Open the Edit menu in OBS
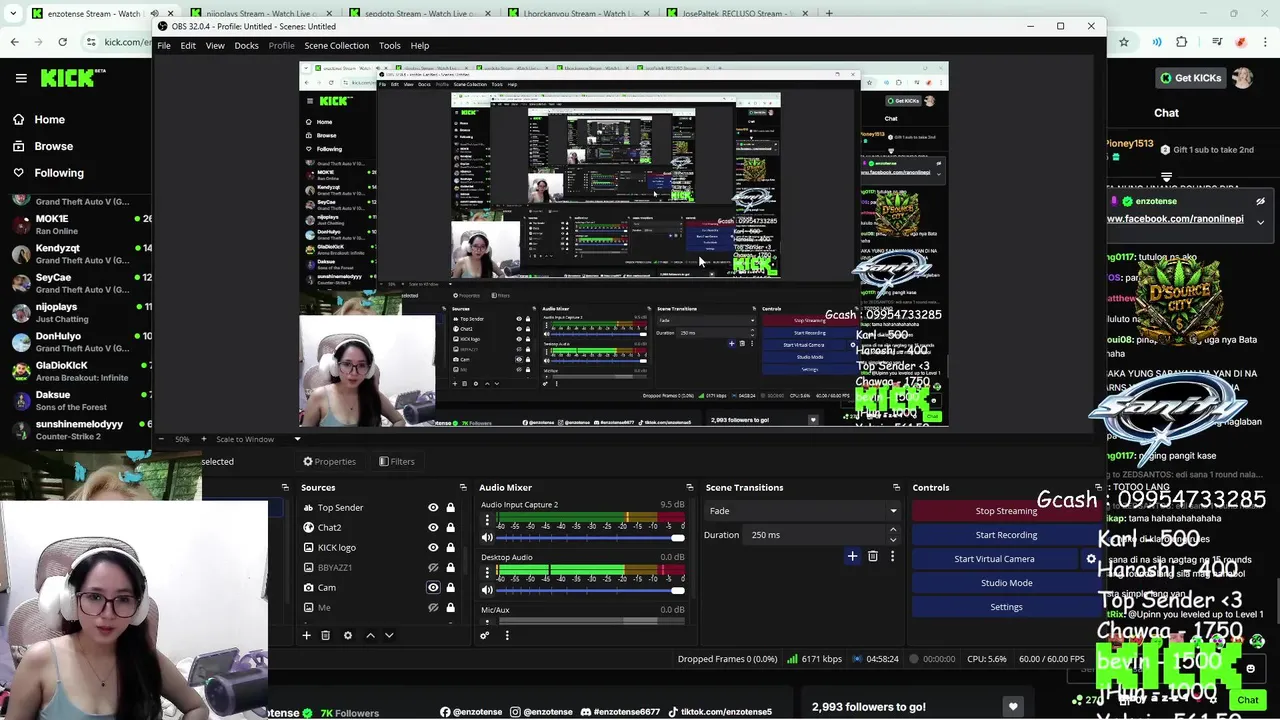 188,45
